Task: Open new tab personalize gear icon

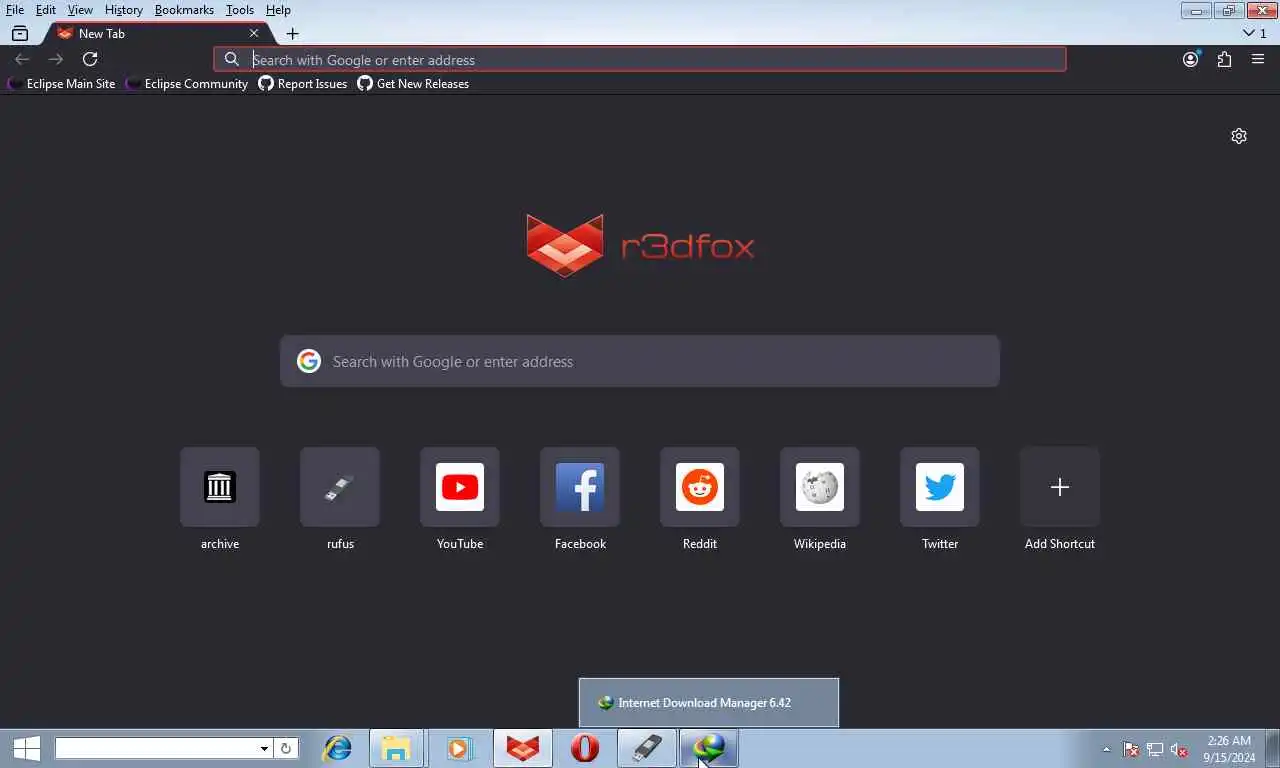Action: [x=1239, y=136]
